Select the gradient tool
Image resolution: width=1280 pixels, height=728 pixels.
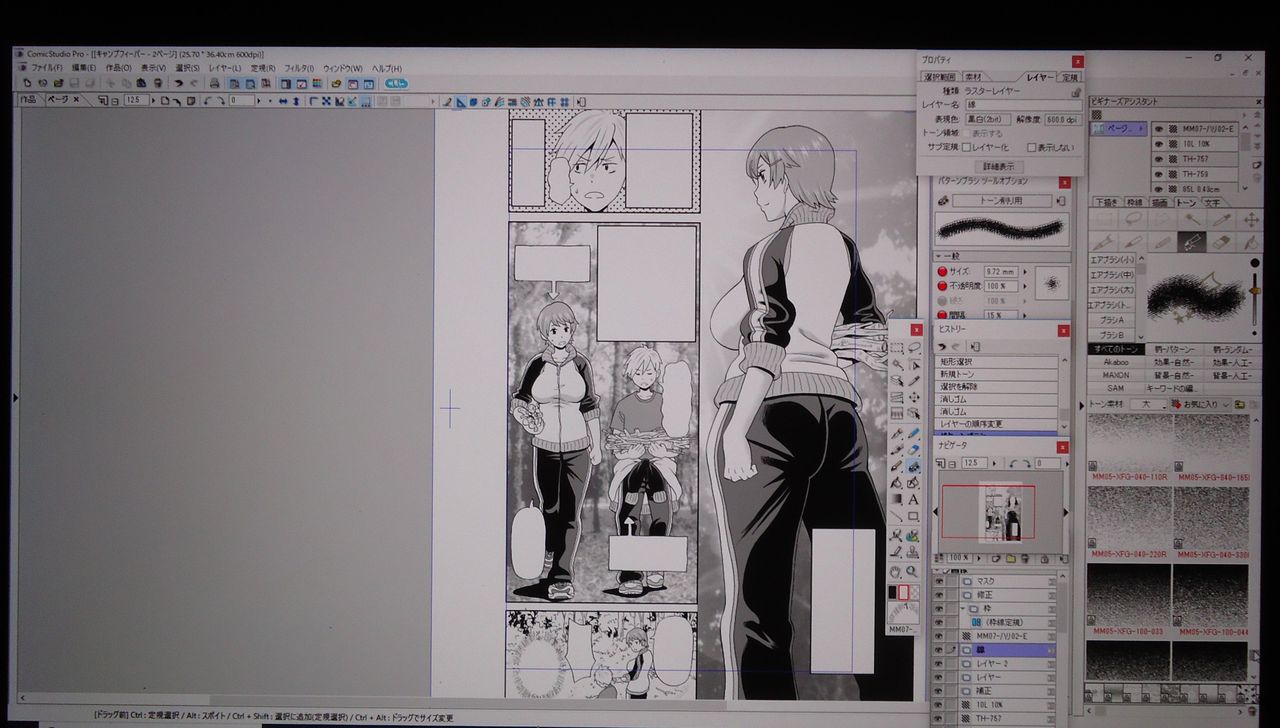[897, 499]
